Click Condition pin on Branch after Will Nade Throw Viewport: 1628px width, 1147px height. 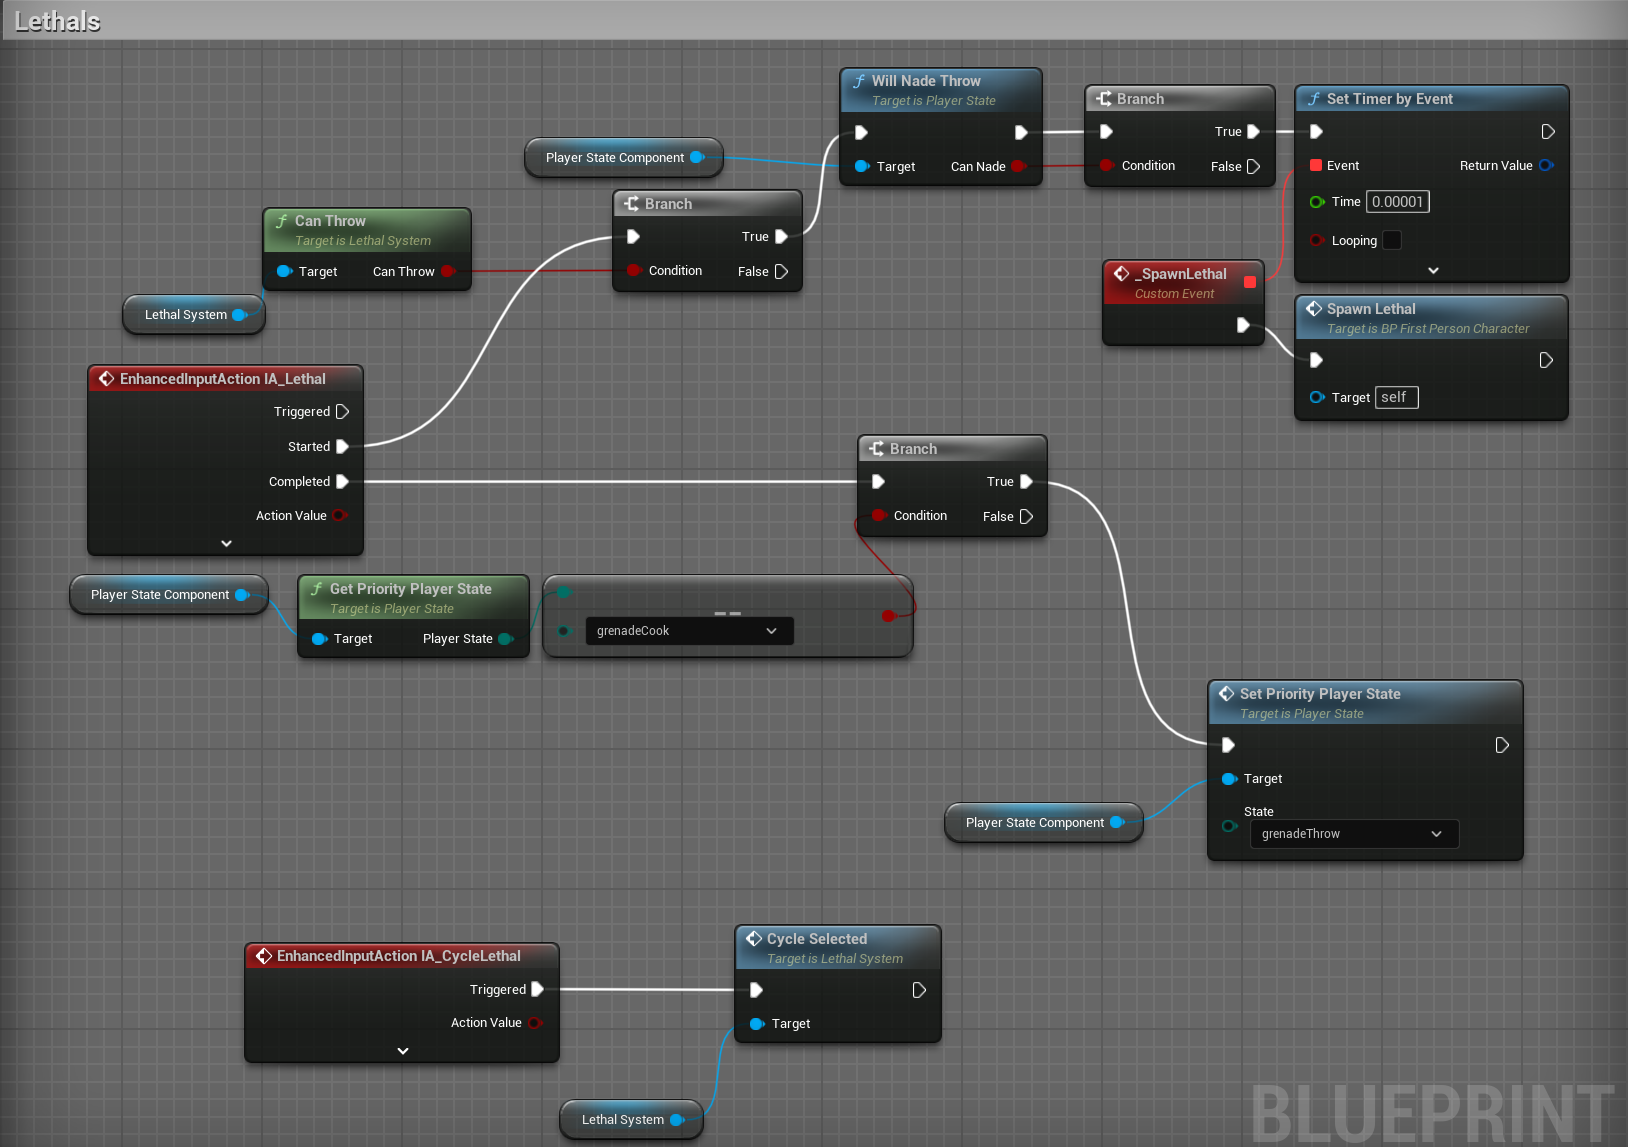pos(1106,166)
